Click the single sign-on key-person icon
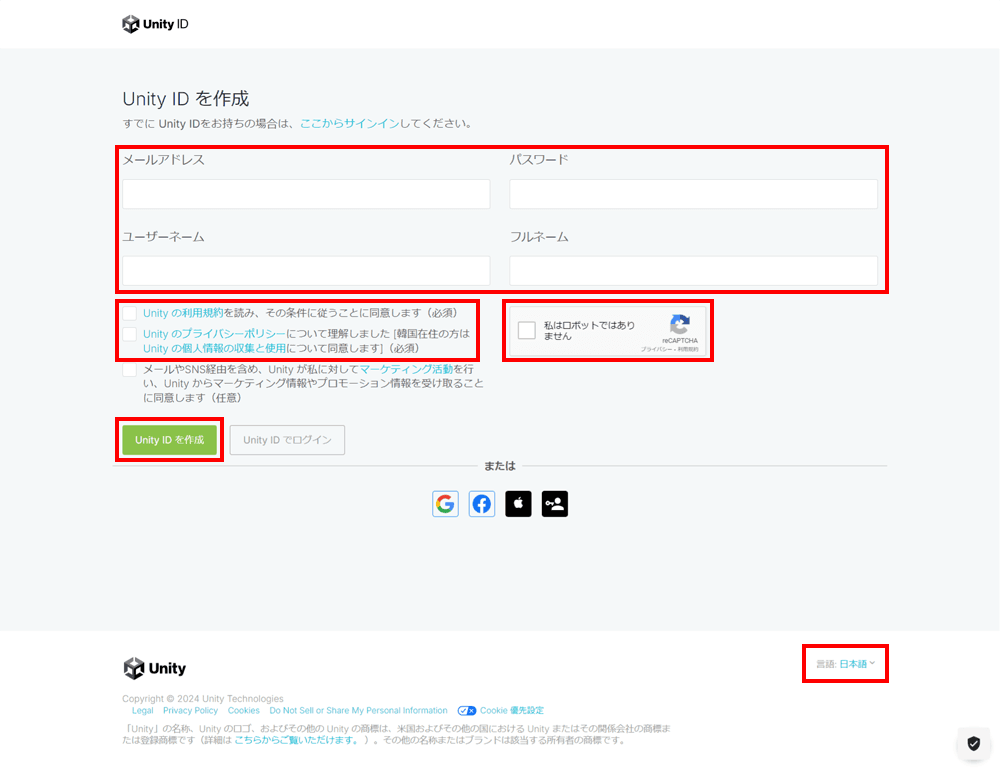The width and height of the screenshot is (1000, 770). tap(555, 504)
